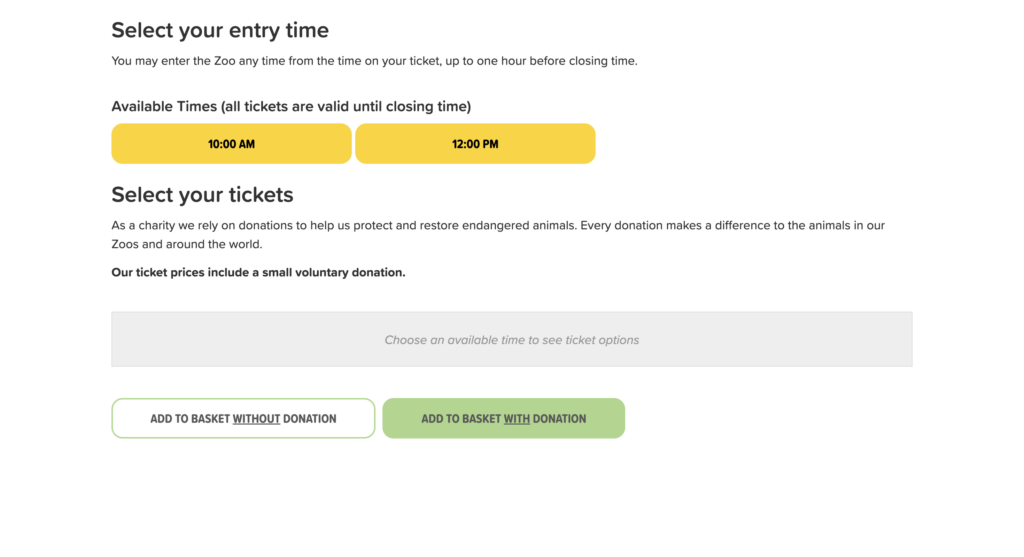The width and height of the screenshot is (1024, 557).
Task: Select the 10:00 AM entry time
Action: 231,144
